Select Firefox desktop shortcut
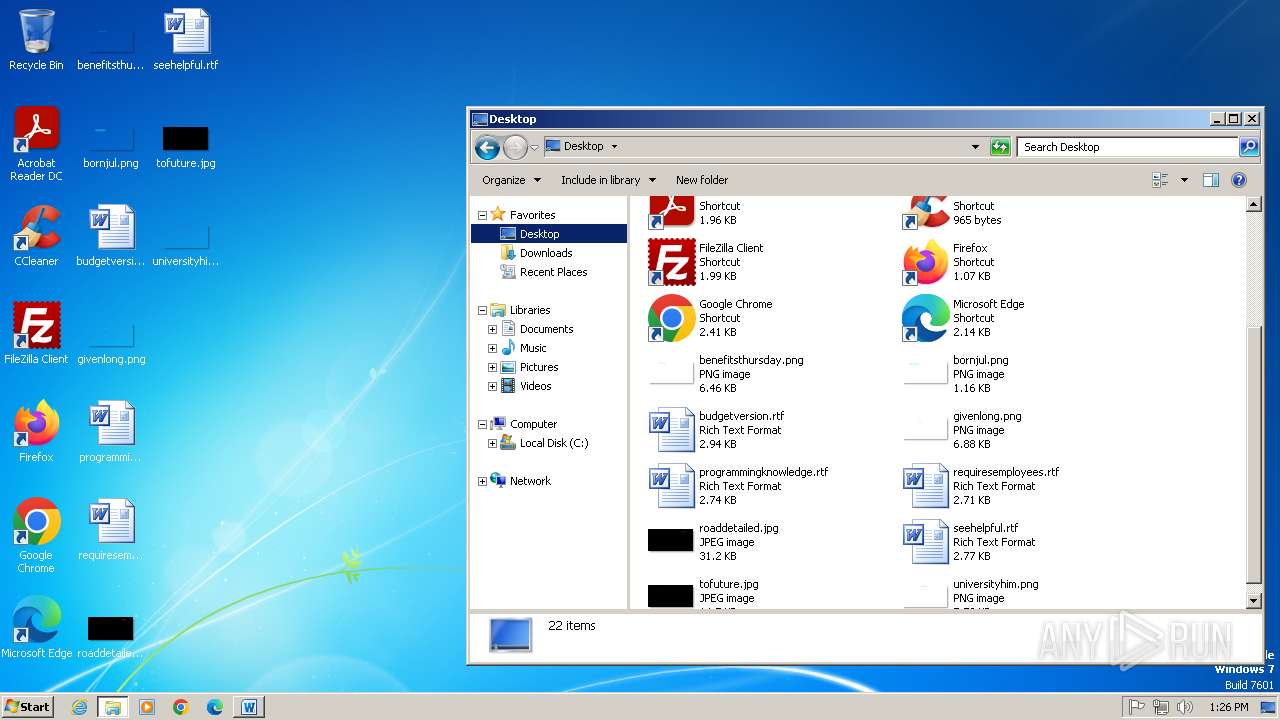The image size is (1280, 720). 36,432
